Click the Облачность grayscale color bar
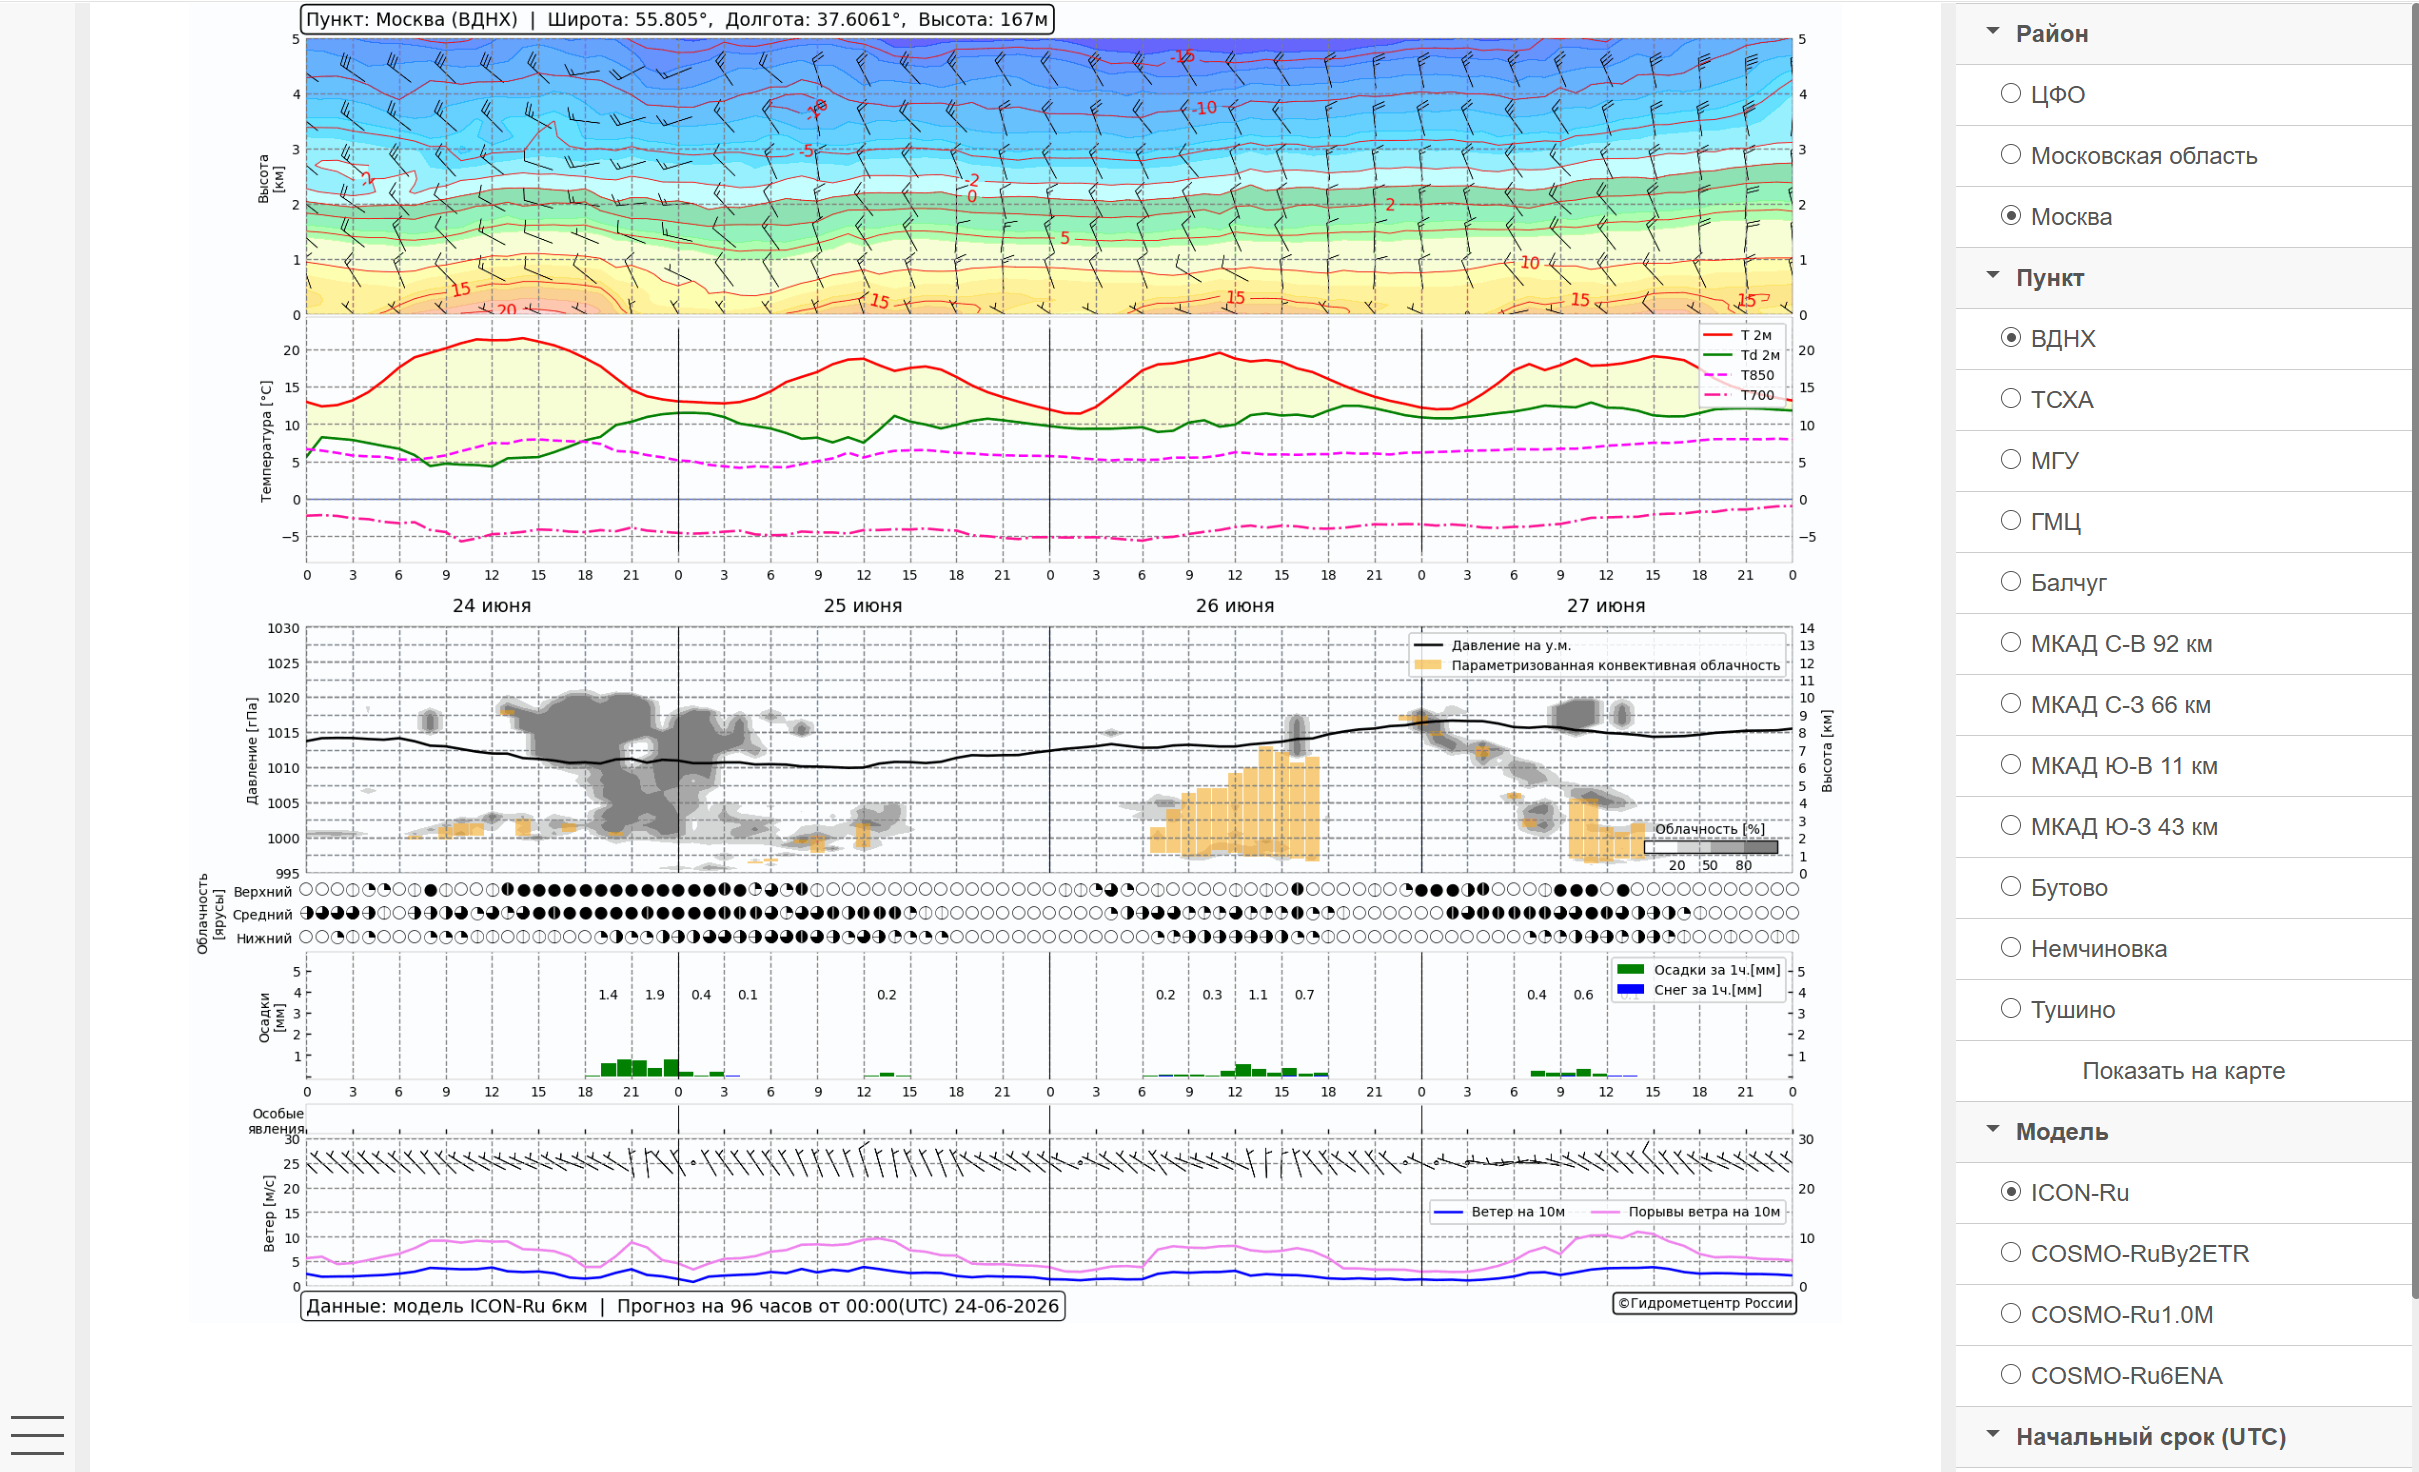The image size is (2419, 1472). pyautogui.click(x=1711, y=847)
